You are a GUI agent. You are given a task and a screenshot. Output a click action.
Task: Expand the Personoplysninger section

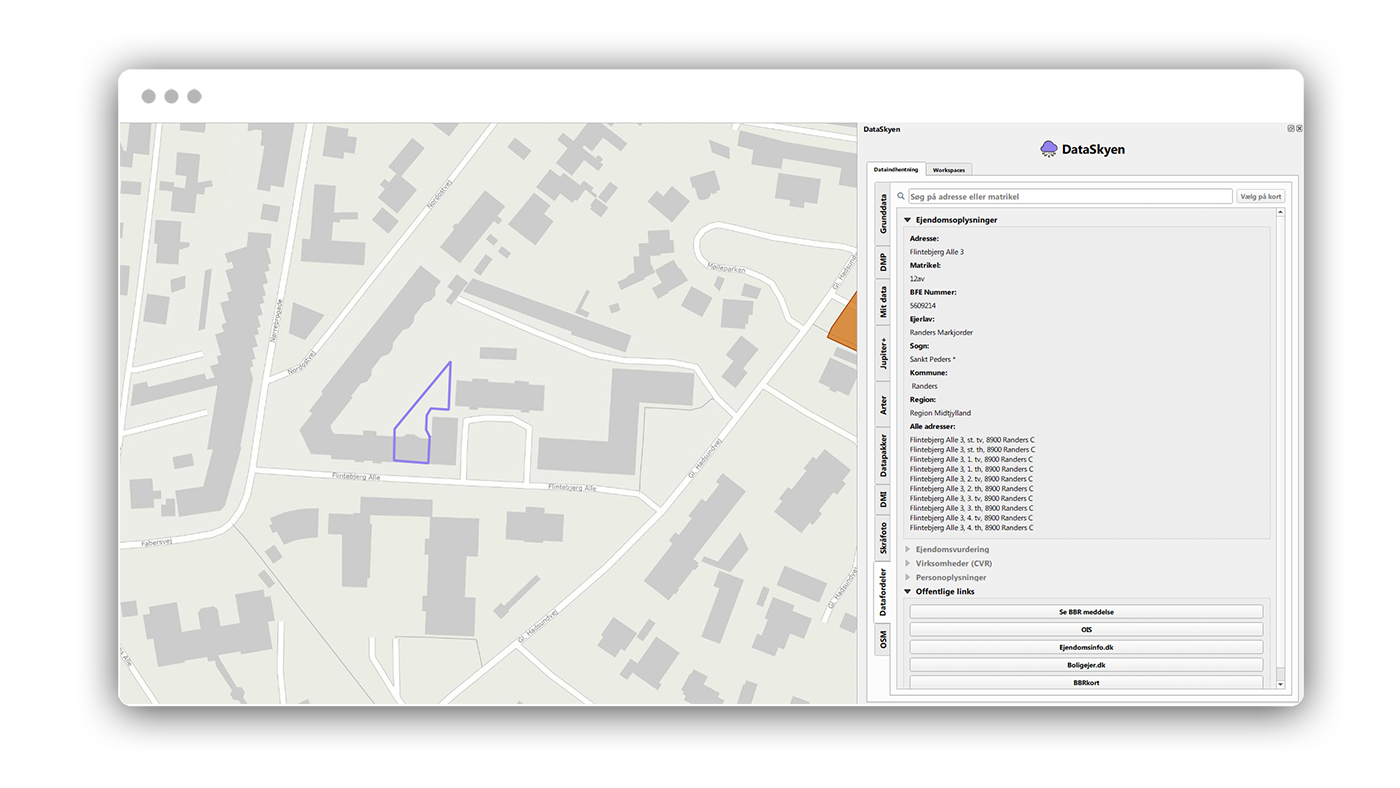(908, 577)
